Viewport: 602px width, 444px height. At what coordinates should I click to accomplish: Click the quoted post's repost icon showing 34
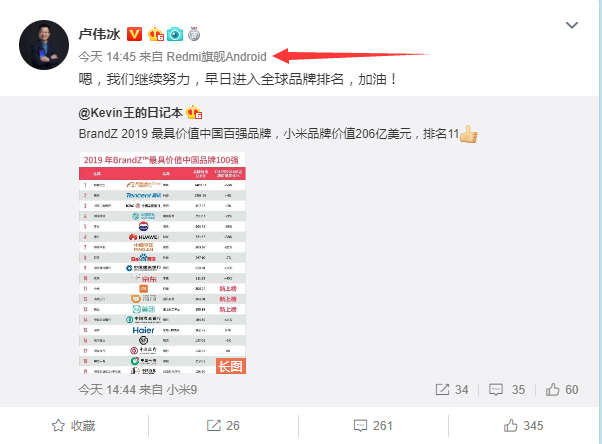click(x=452, y=390)
